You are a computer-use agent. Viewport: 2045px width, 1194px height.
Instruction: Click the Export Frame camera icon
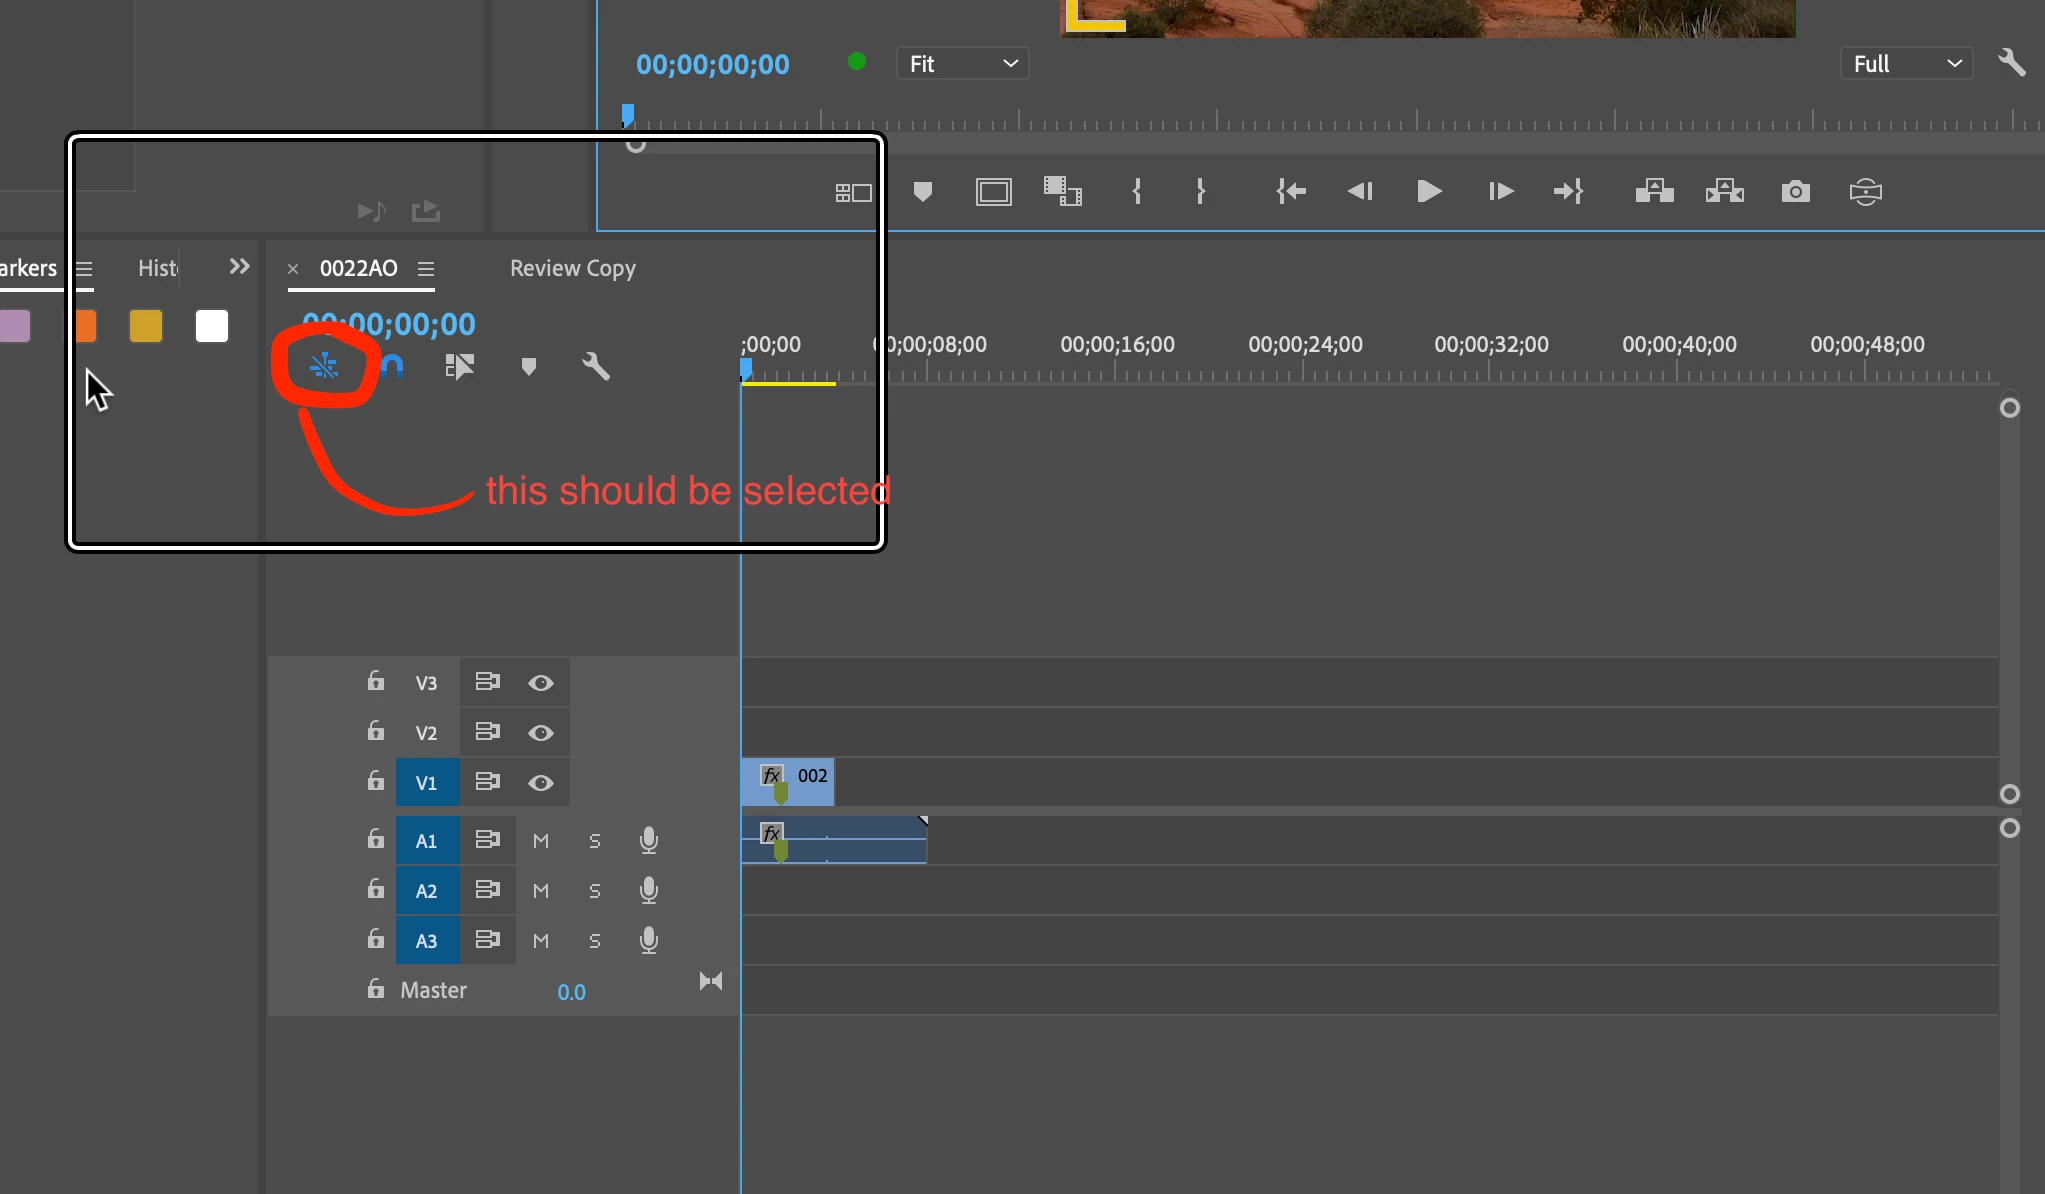(x=1795, y=191)
